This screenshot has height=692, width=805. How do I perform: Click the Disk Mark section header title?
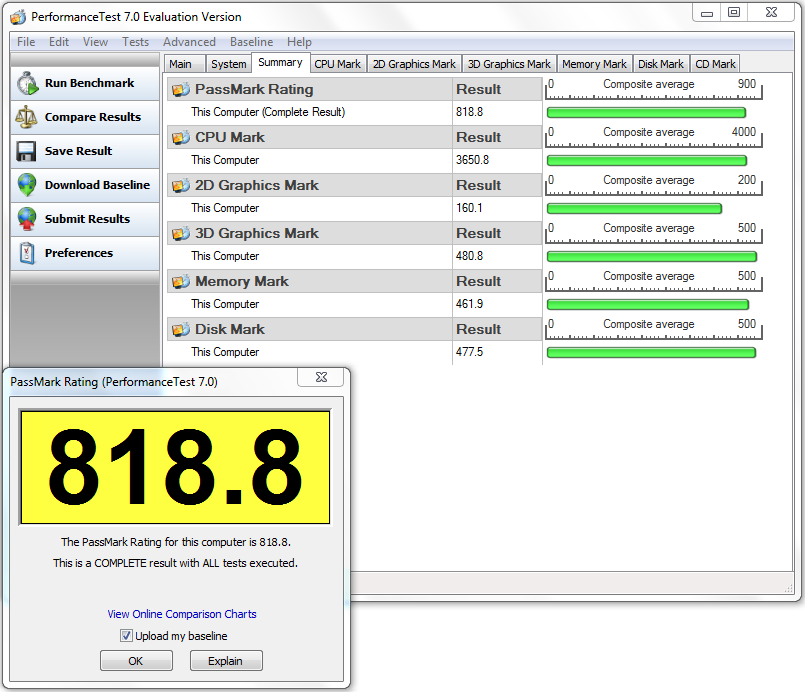(x=229, y=330)
